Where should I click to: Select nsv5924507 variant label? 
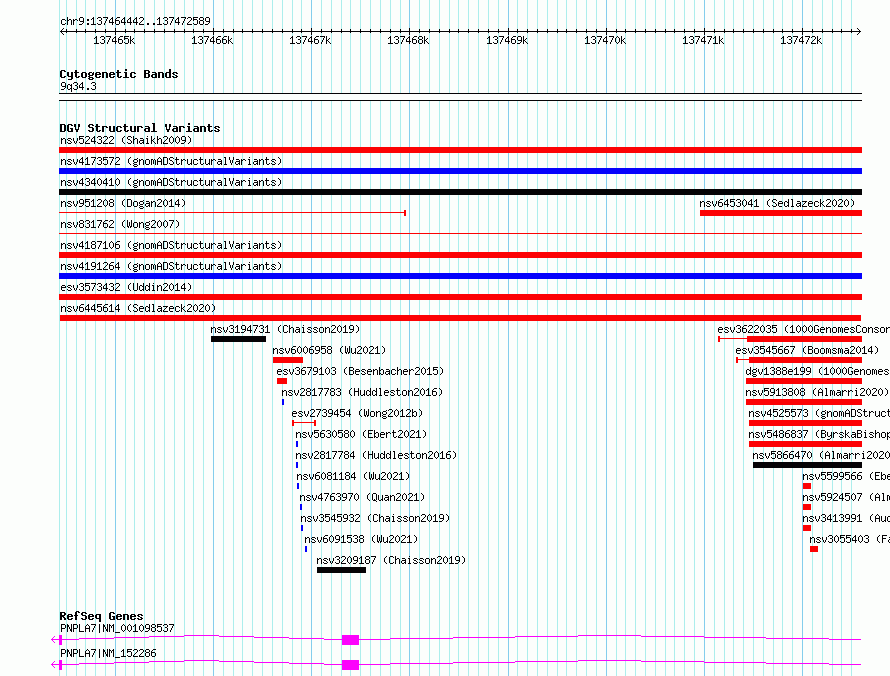(846, 497)
